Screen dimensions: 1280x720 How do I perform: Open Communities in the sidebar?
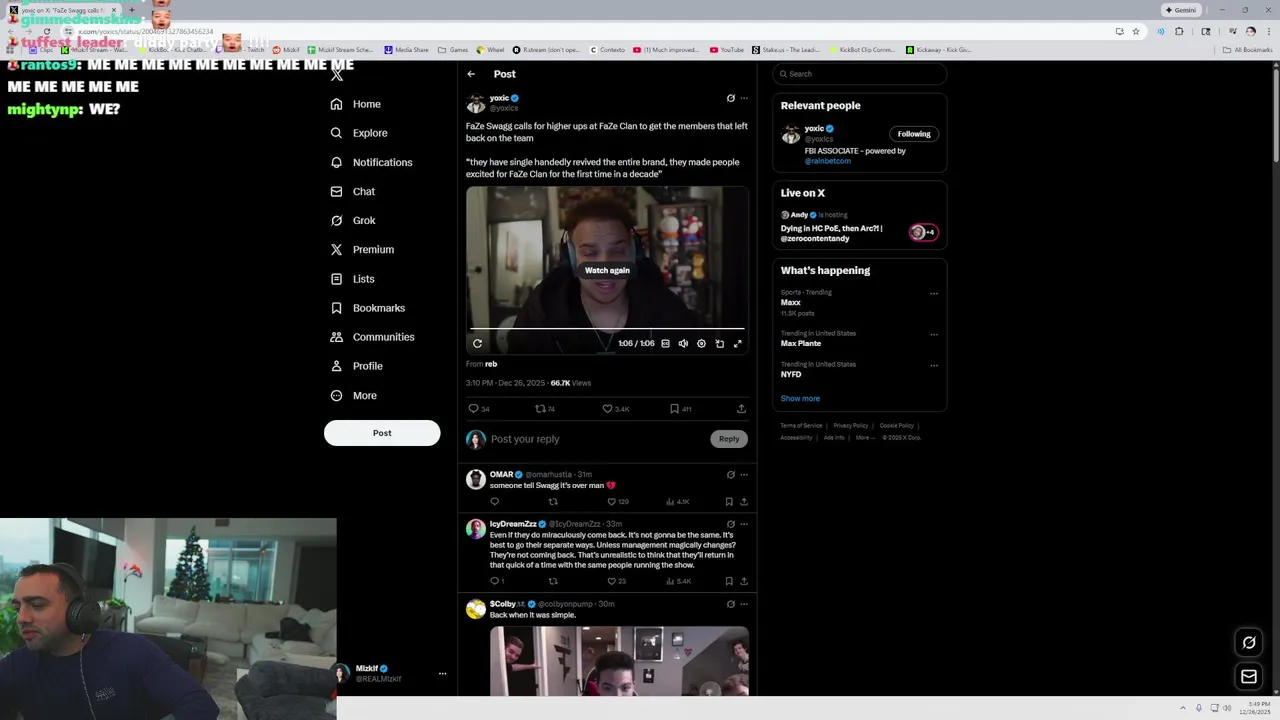coord(372,337)
